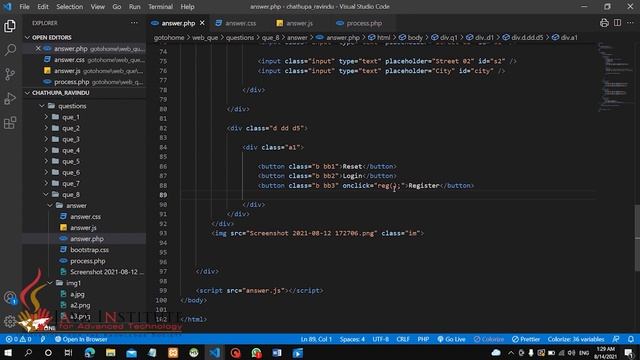Open Microsoft Edge from taskbar
This screenshot has height=360, width=640.
89,353
